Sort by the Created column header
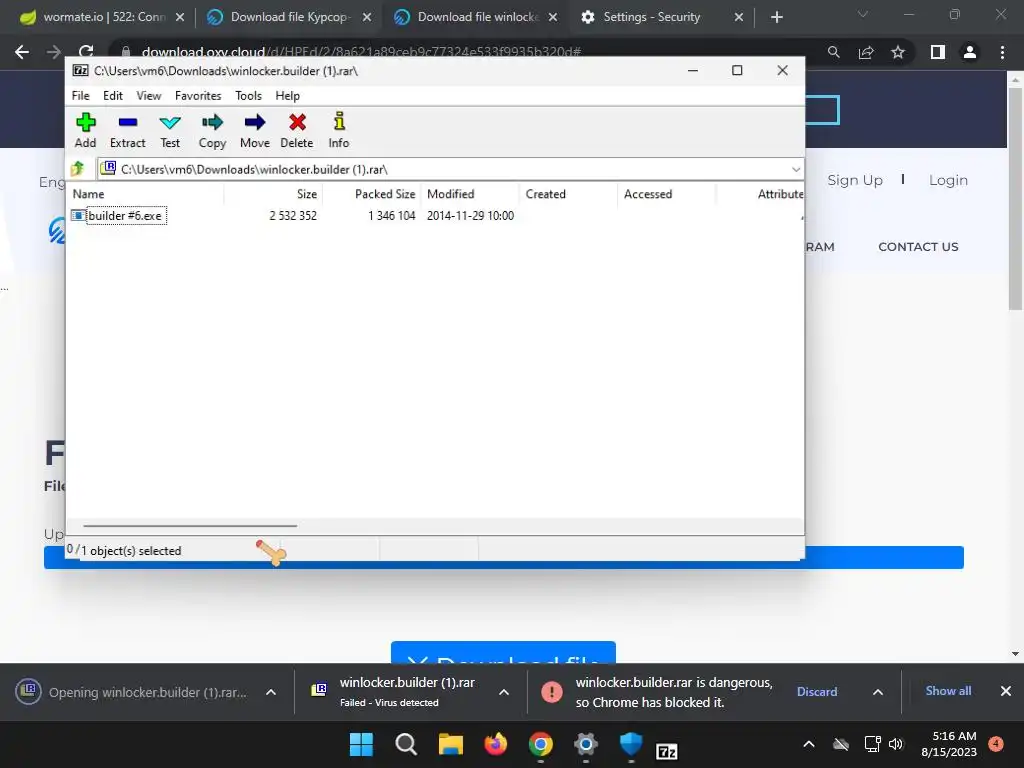The width and height of the screenshot is (1024, 768). pyautogui.click(x=568, y=194)
